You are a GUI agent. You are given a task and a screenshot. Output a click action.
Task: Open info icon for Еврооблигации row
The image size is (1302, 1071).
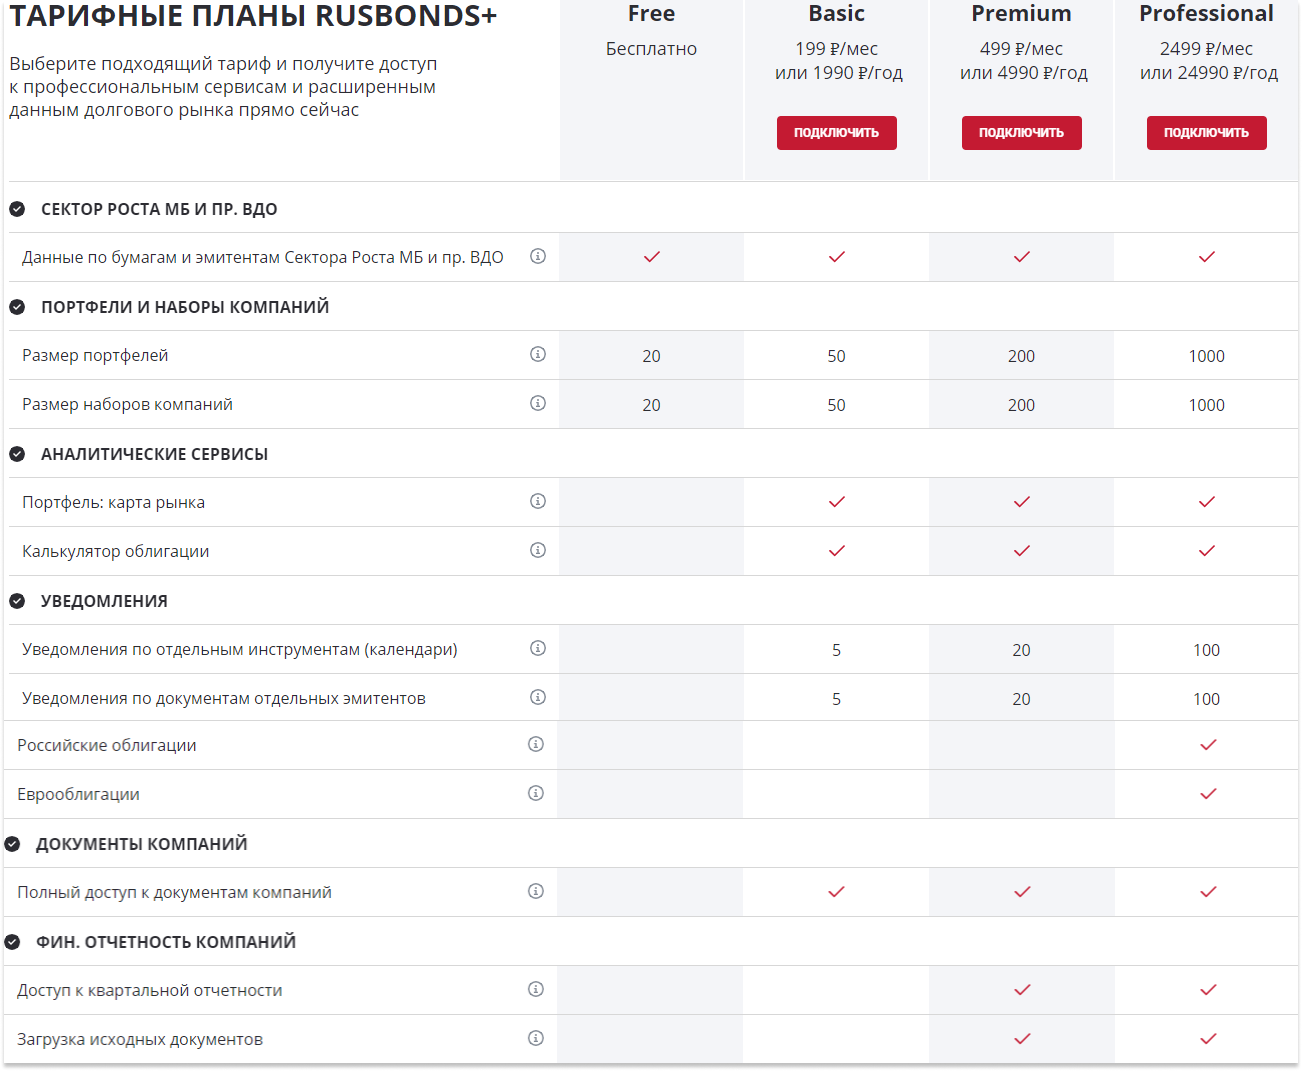click(x=536, y=793)
